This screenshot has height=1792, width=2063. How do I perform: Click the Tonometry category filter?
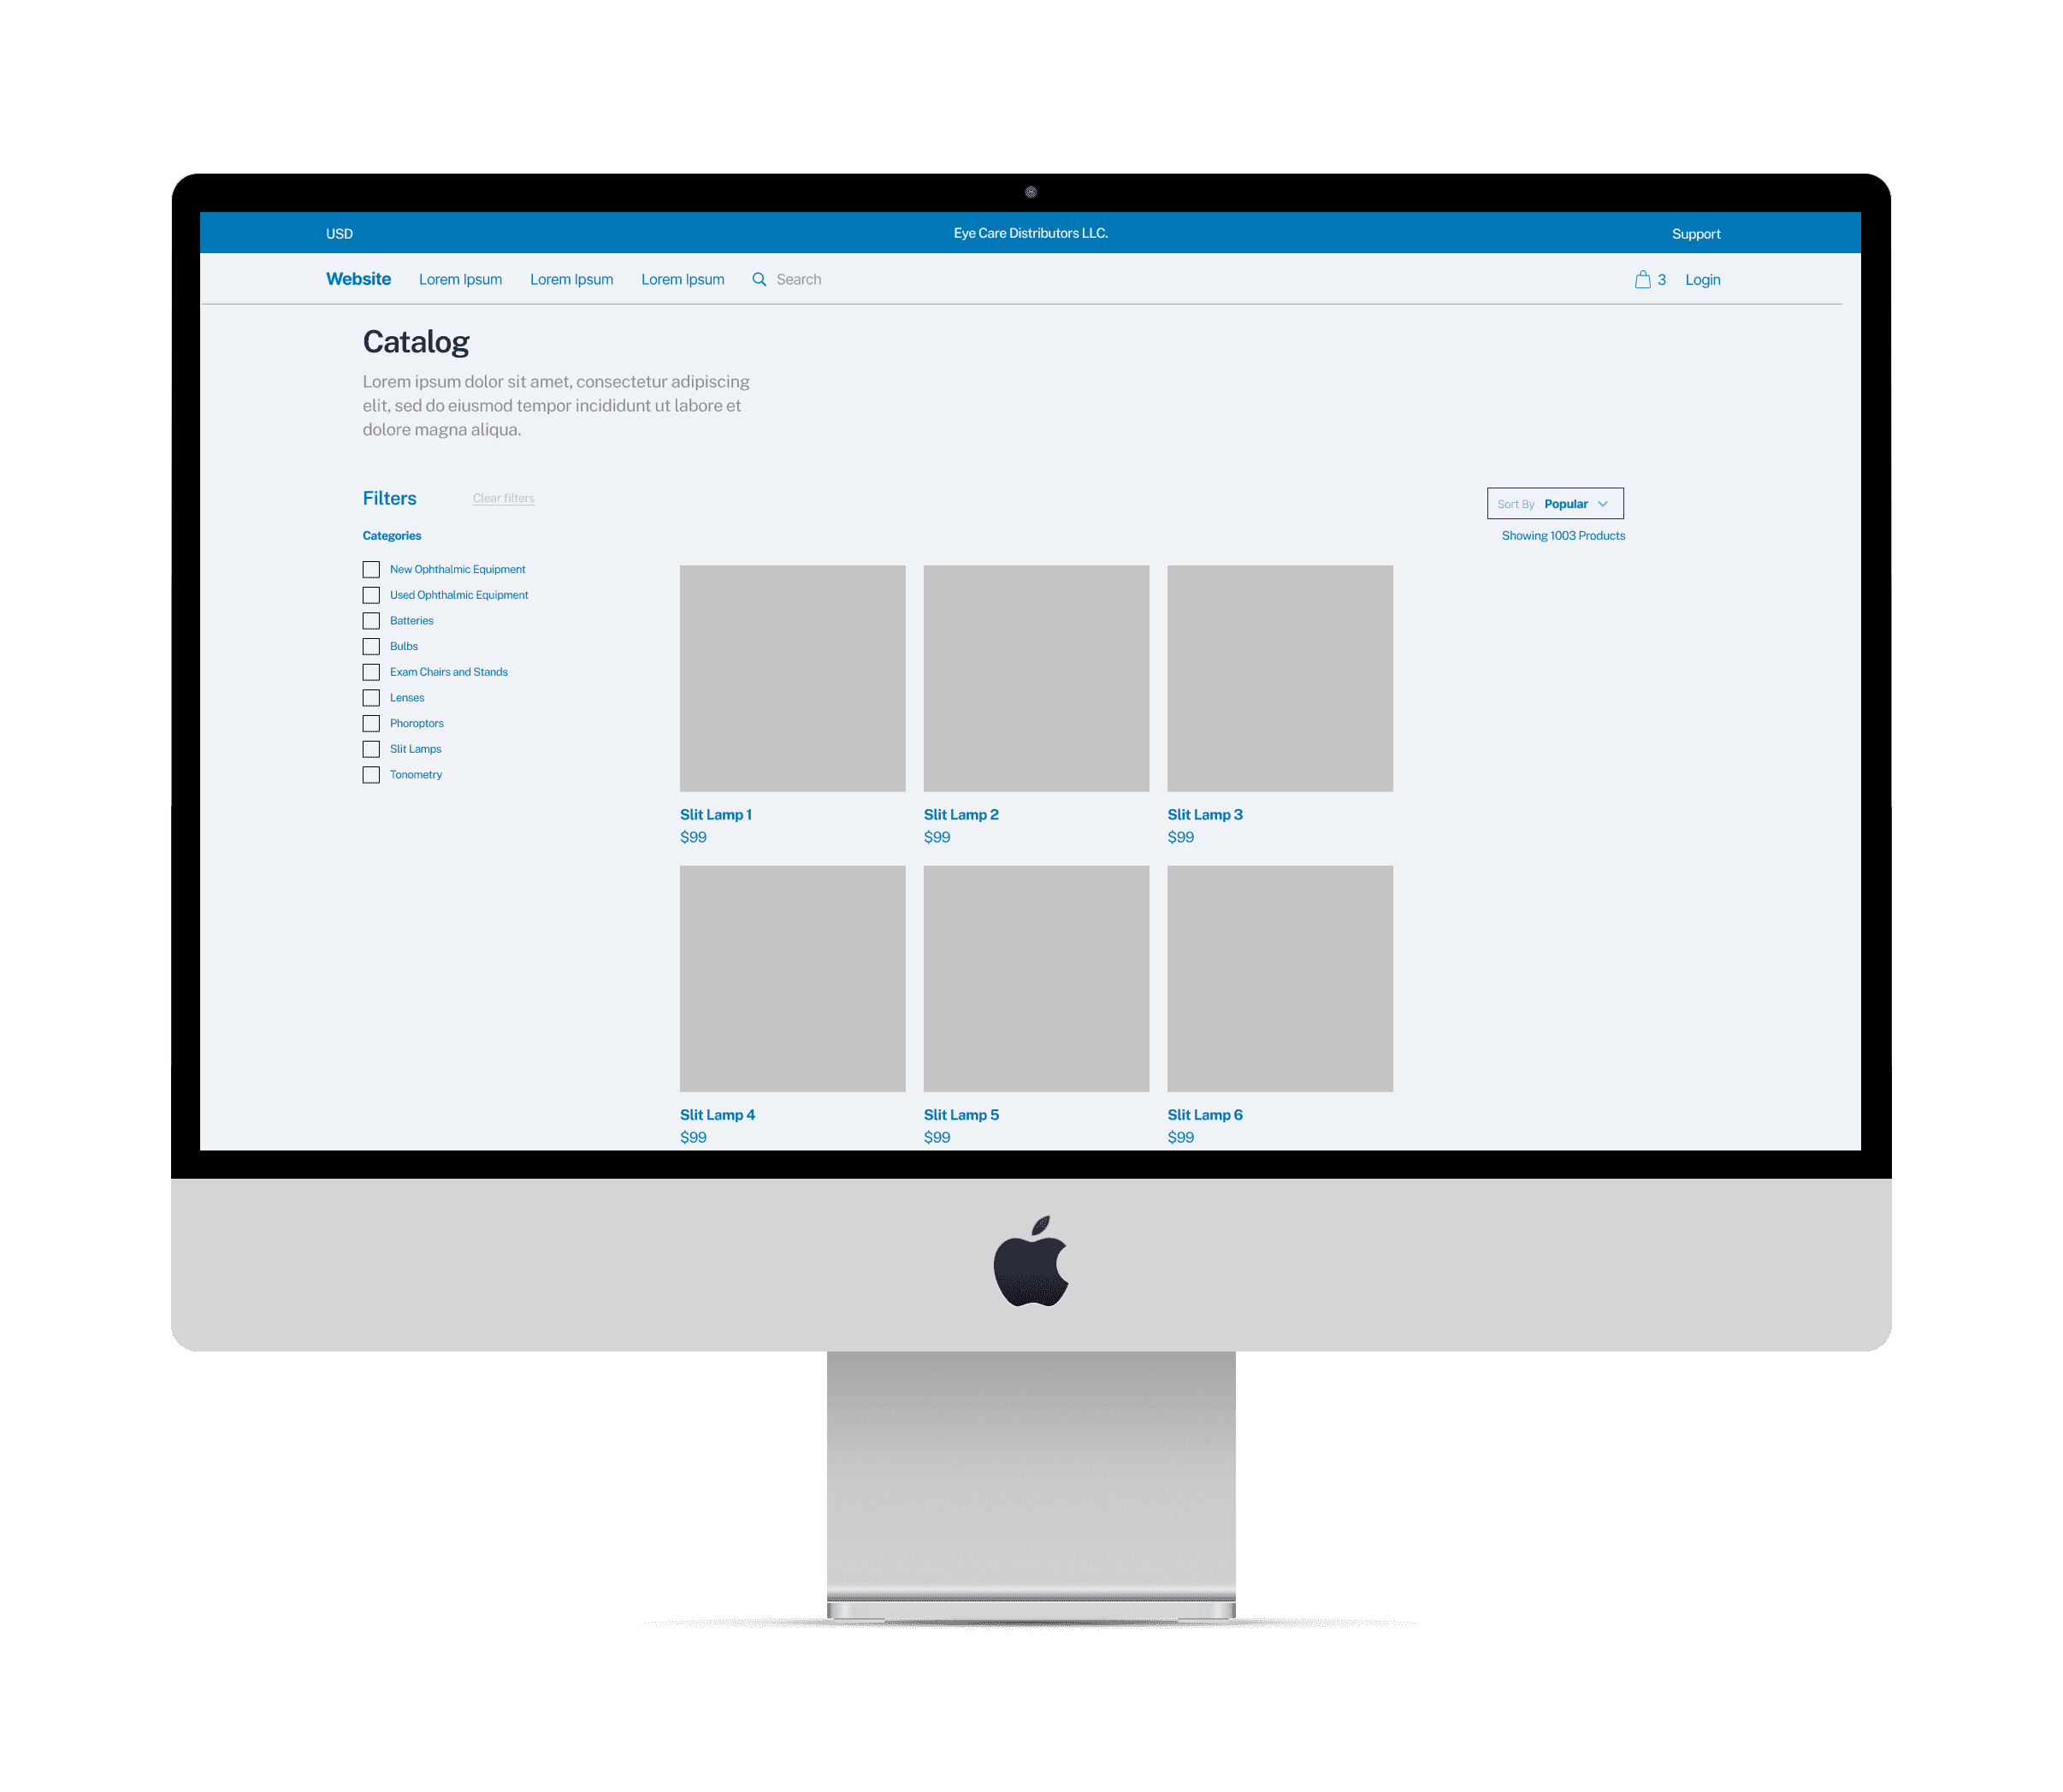point(374,774)
